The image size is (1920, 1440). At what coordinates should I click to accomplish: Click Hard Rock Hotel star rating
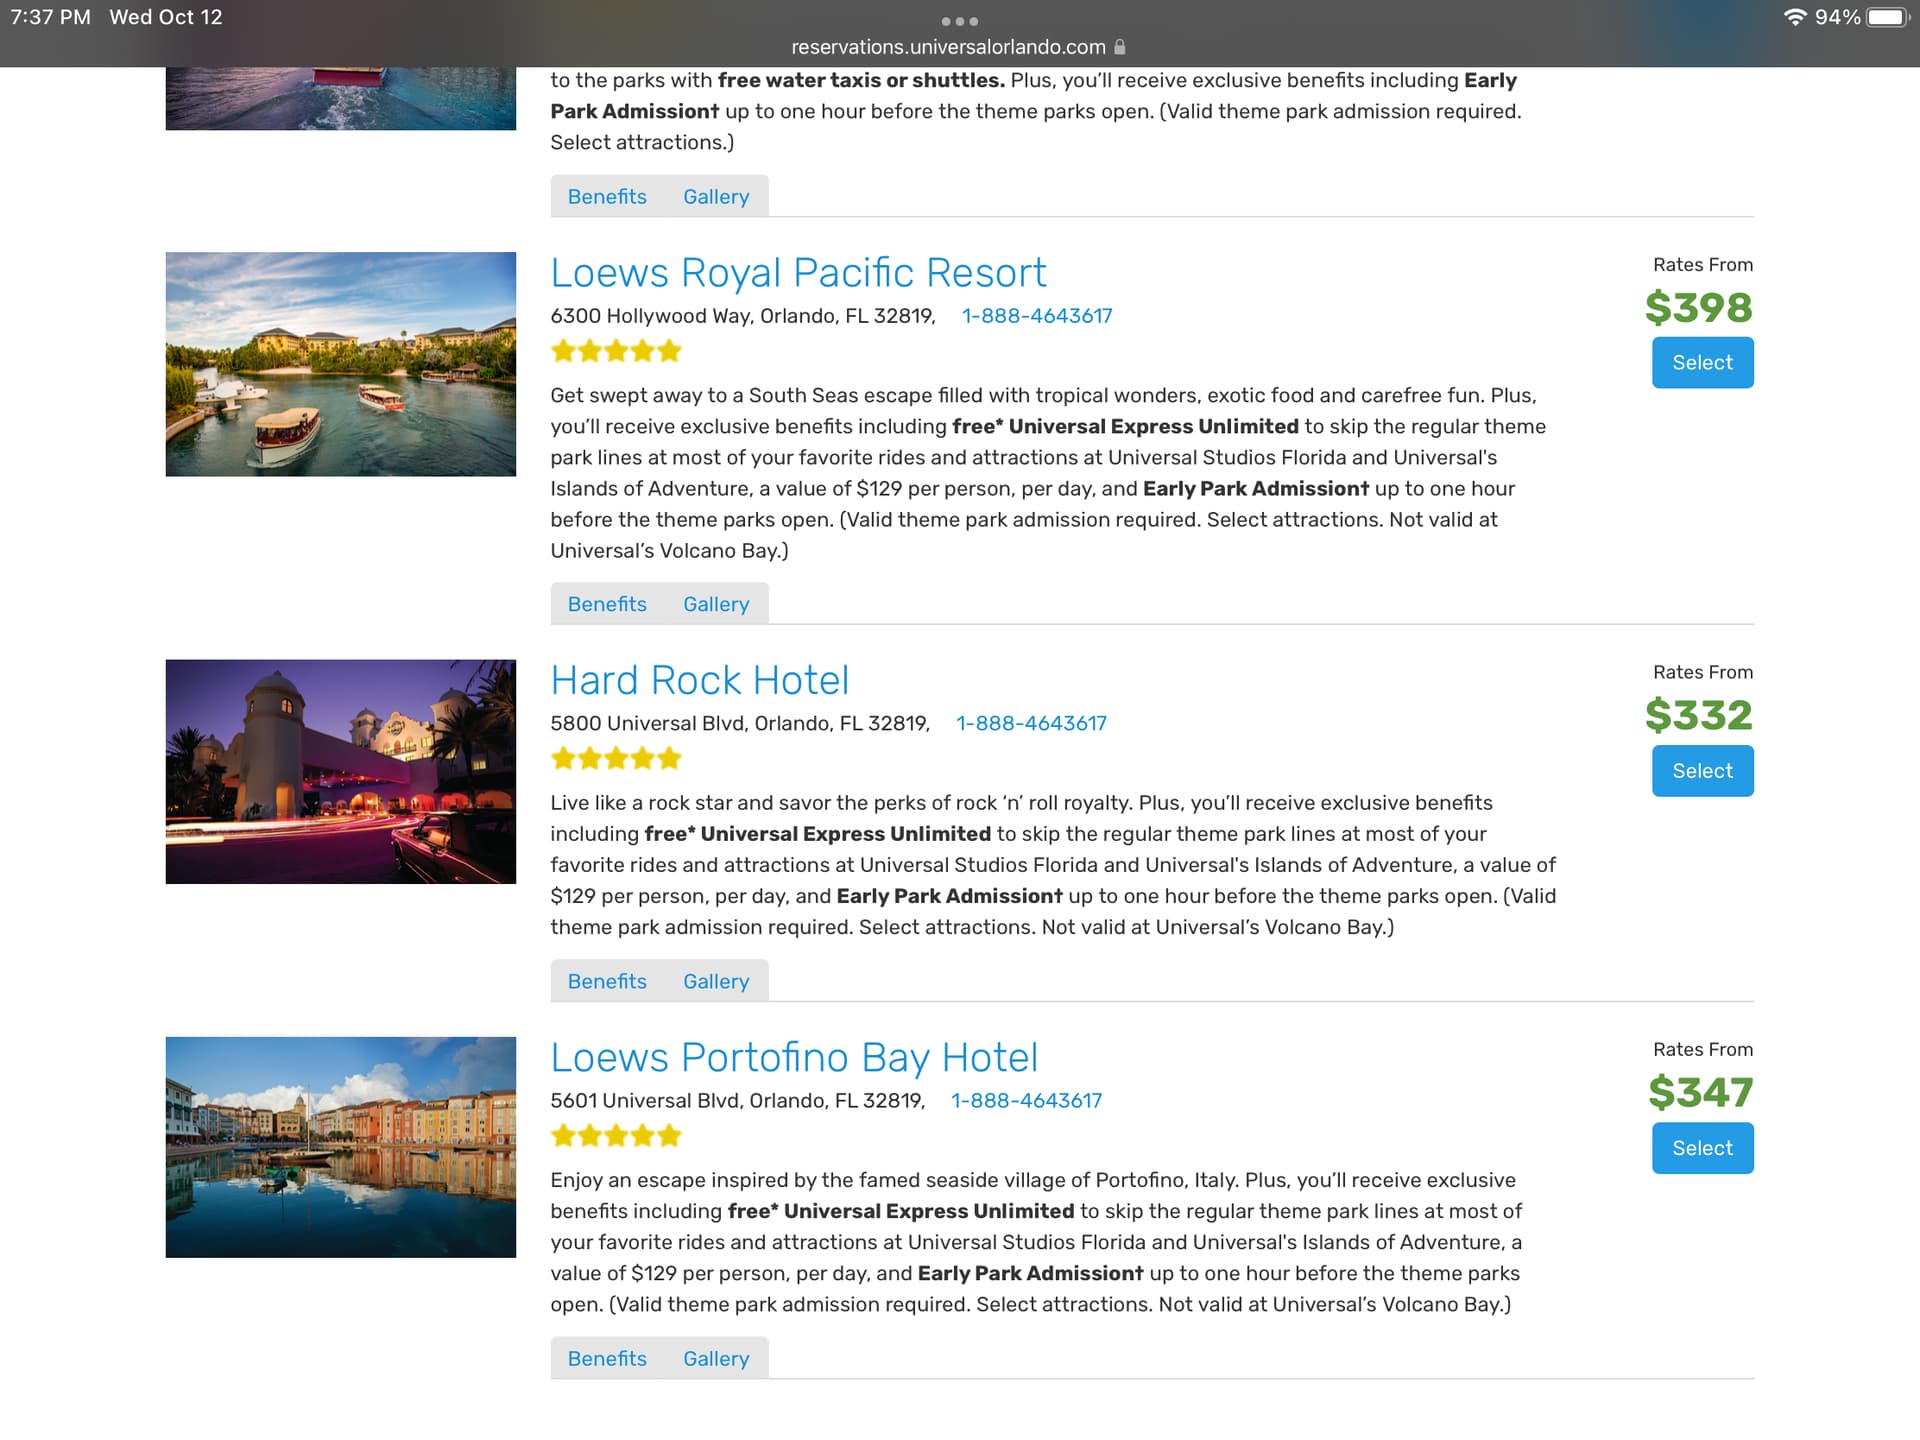tap(615, 758)
